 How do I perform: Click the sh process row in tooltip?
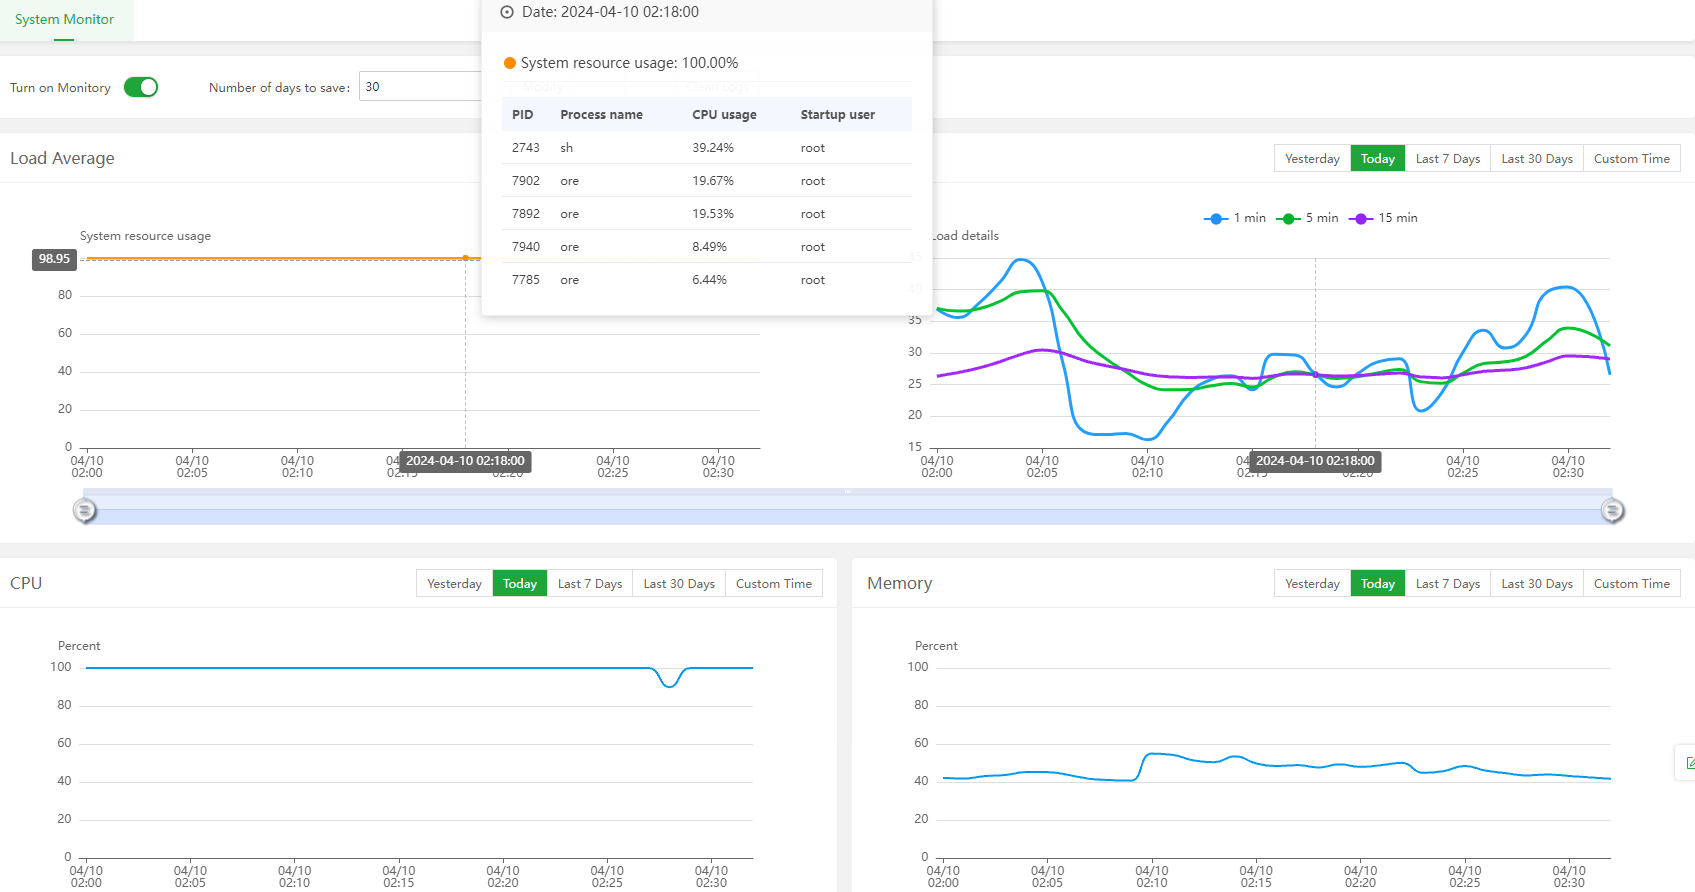pyautogui.click(x=706, y=148)
